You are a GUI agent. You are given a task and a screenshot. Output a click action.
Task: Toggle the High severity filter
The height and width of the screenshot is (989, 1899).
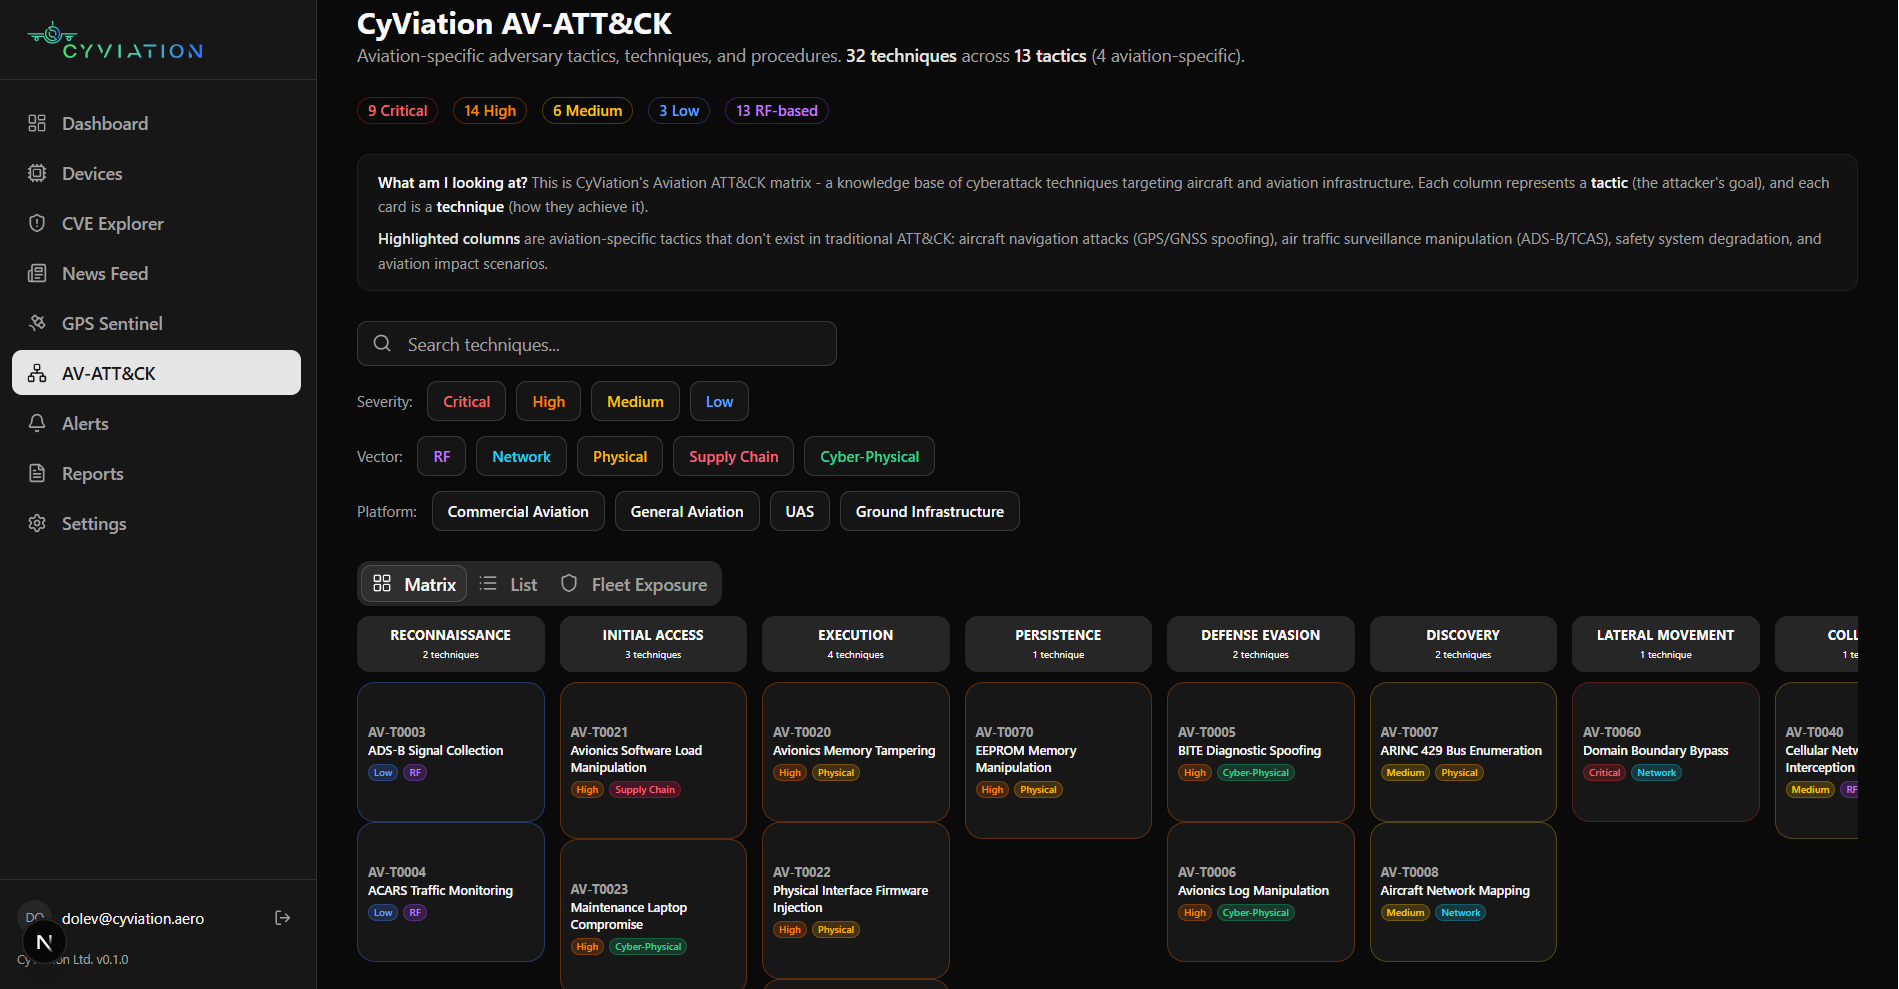pyautogui.click(x=548, y=401)
